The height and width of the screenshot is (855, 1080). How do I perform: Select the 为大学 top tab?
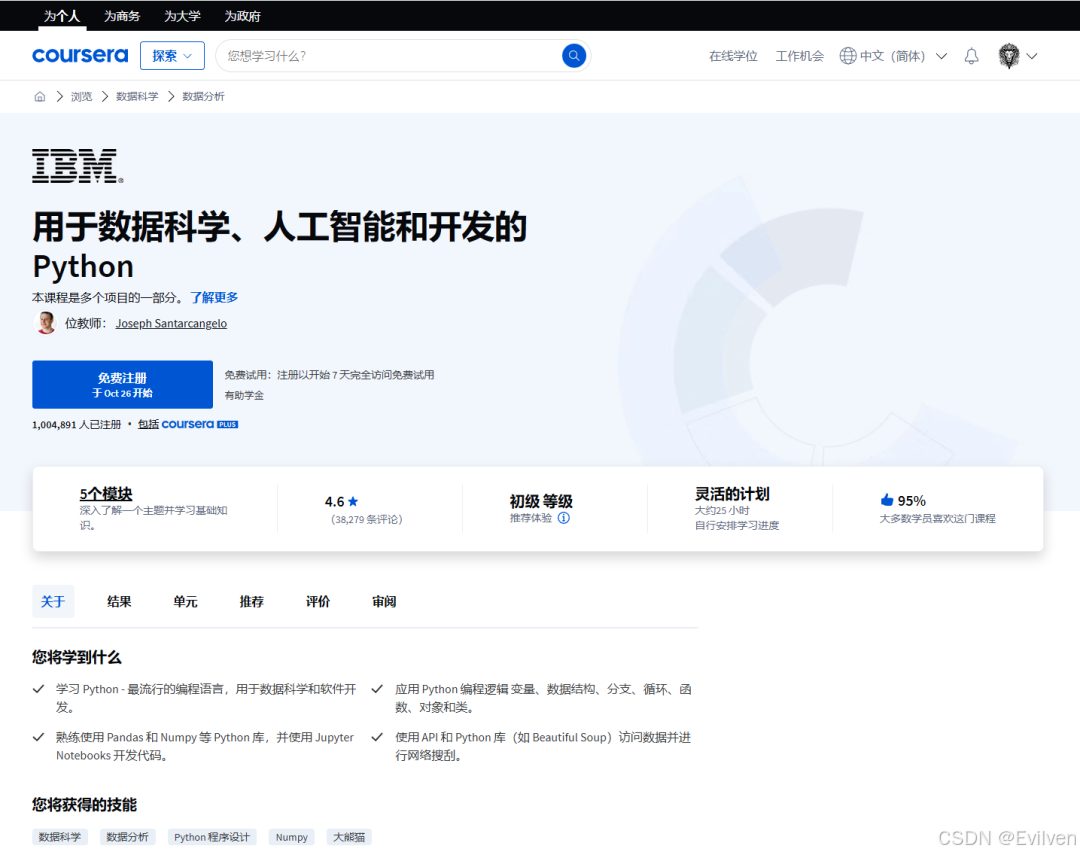183,16
